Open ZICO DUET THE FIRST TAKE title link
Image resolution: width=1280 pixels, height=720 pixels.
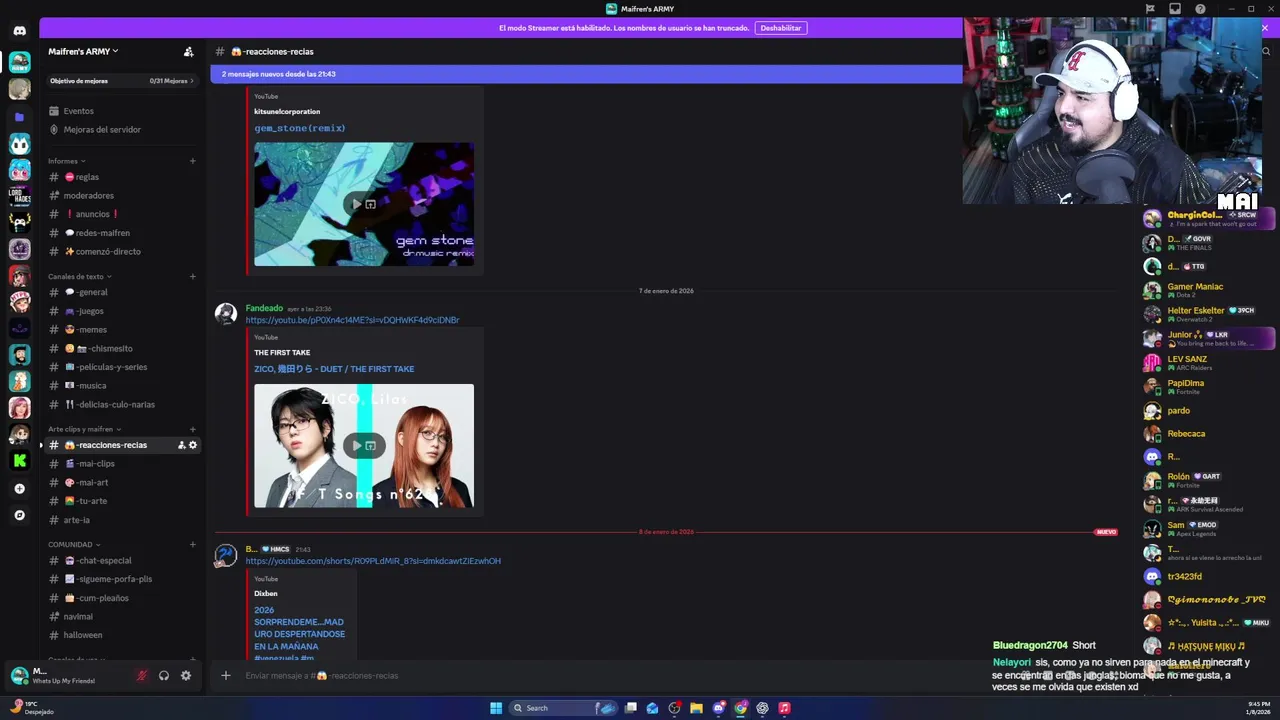click(x=334, y=369)
